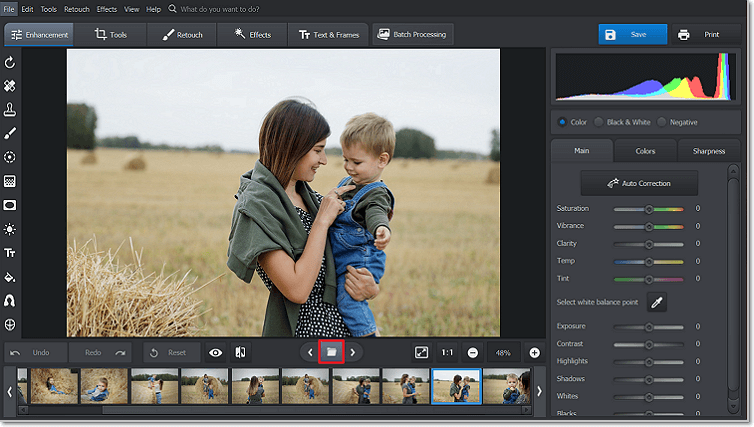The image size is (754, 427).
Task: Select the rotate tool in left sidebar
Action: point(10,63)
